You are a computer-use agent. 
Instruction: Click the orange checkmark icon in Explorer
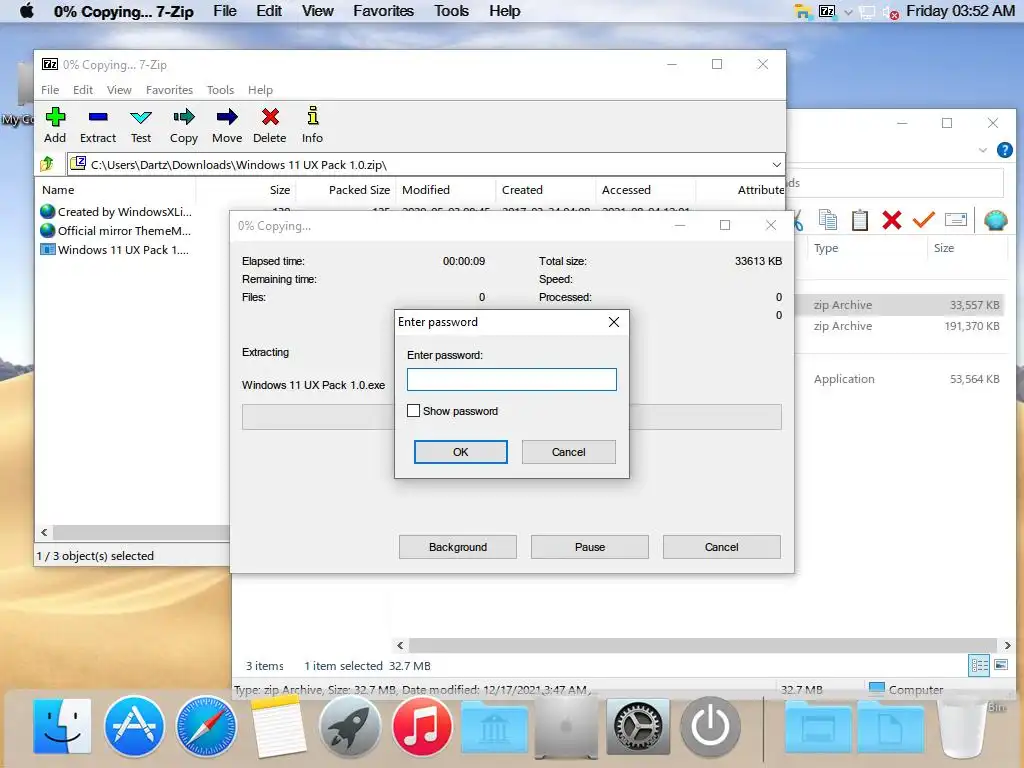tap(923, 219)
